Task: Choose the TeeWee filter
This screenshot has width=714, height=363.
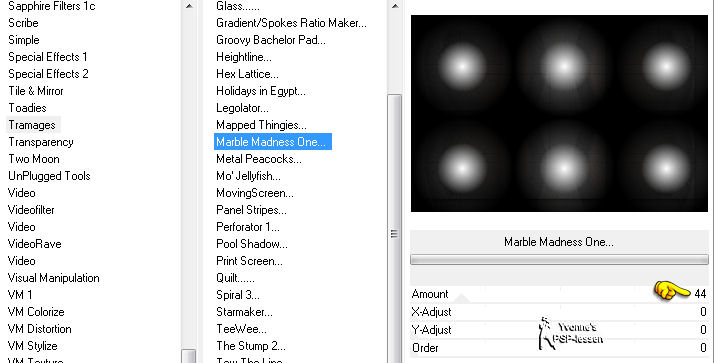Action: (x=241, y=329)
